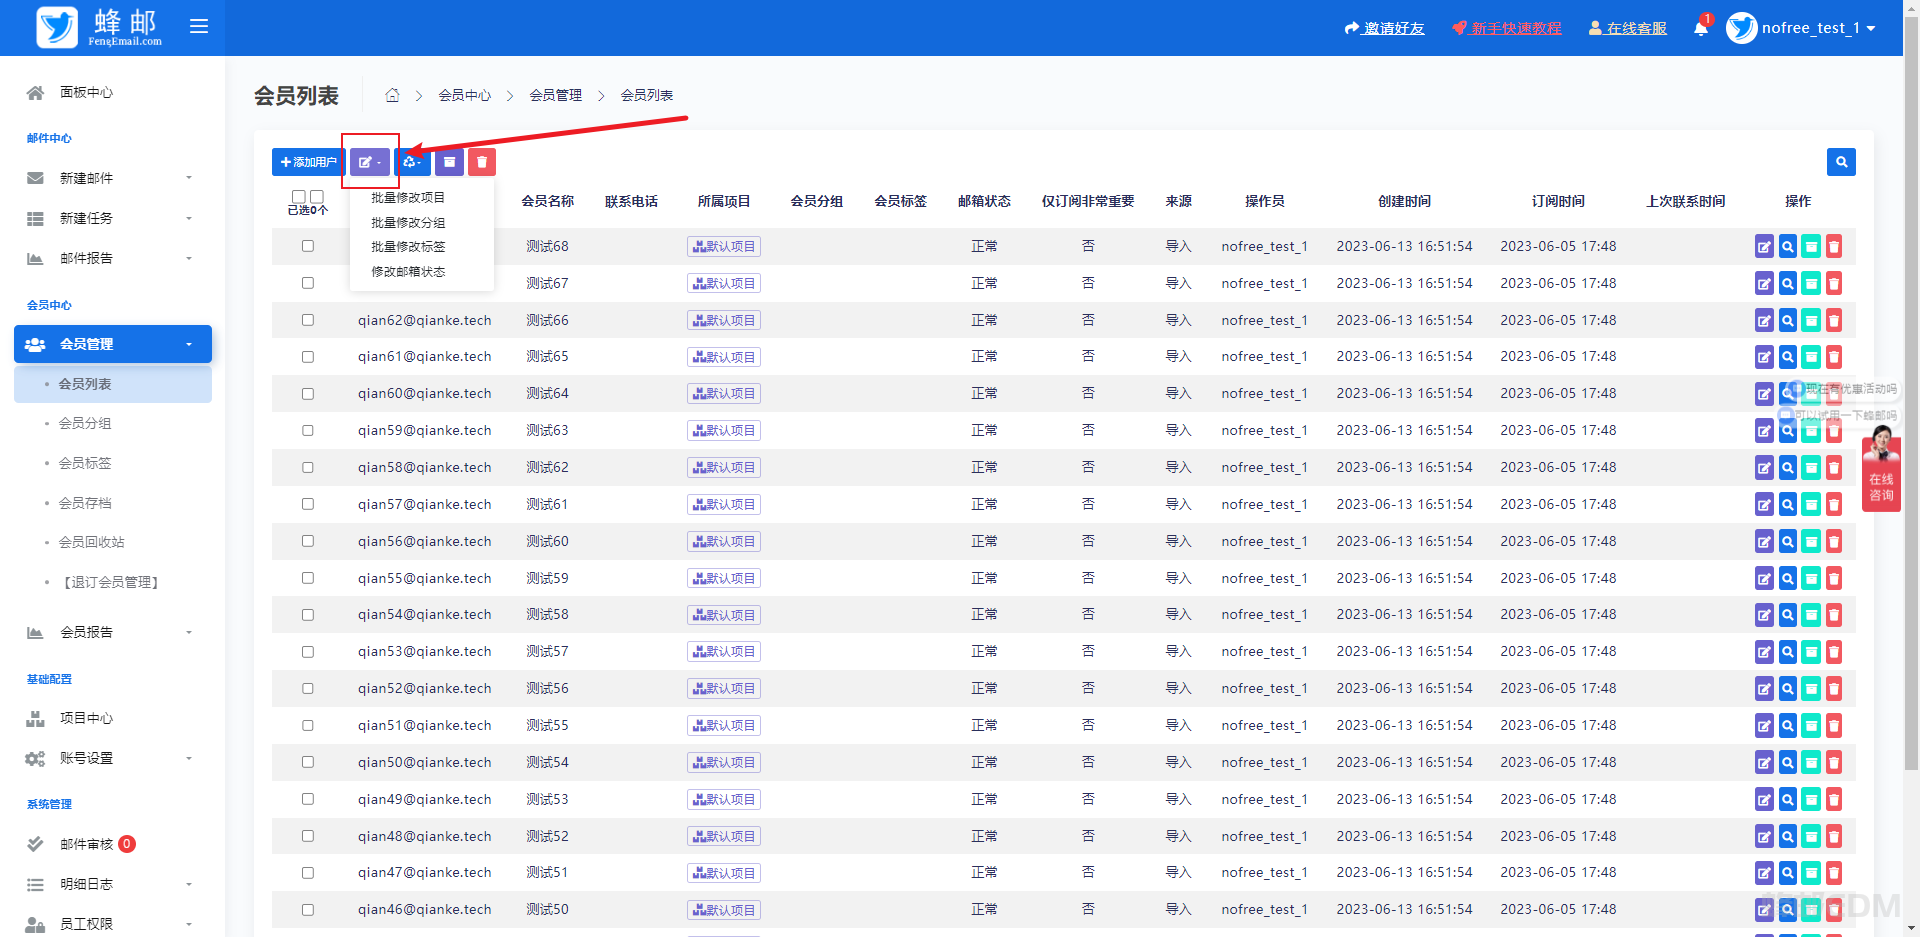Click 会员中心 in the breadcrumb
This screenshot has height=937, width=1920.
465,95
